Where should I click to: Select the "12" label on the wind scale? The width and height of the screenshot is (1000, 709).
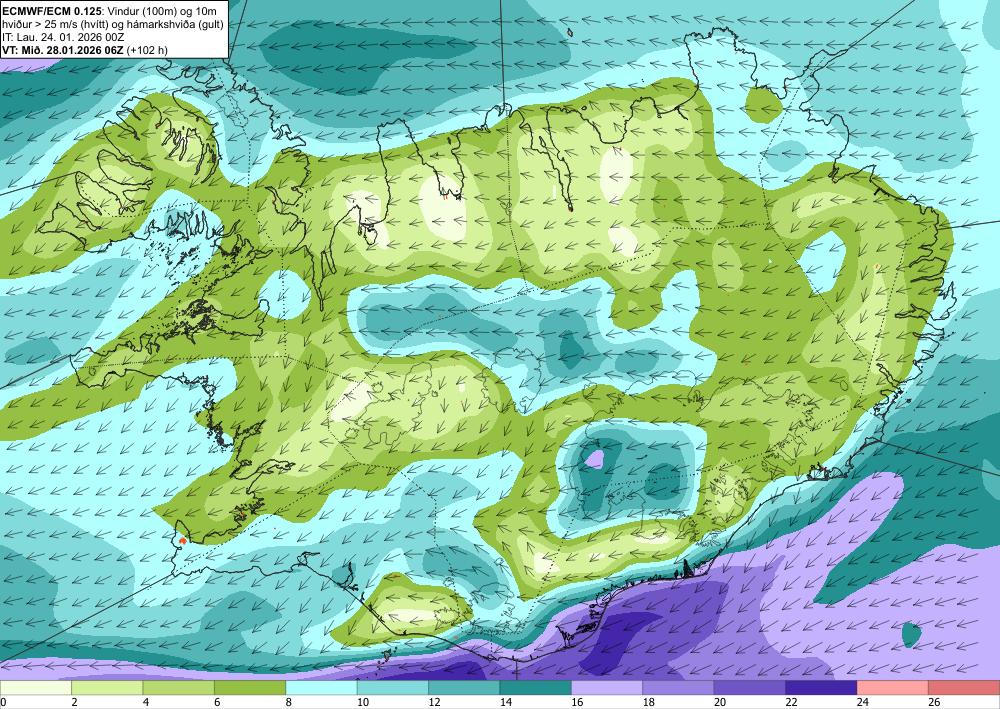click(x=434, y=702)
